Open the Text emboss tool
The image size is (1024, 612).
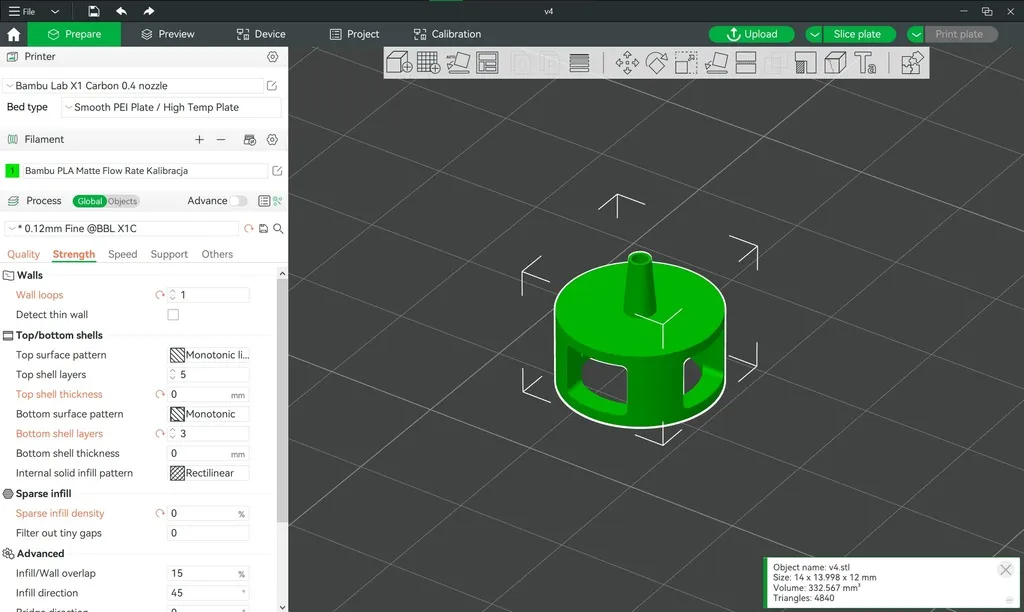click(x=865, y=63)
